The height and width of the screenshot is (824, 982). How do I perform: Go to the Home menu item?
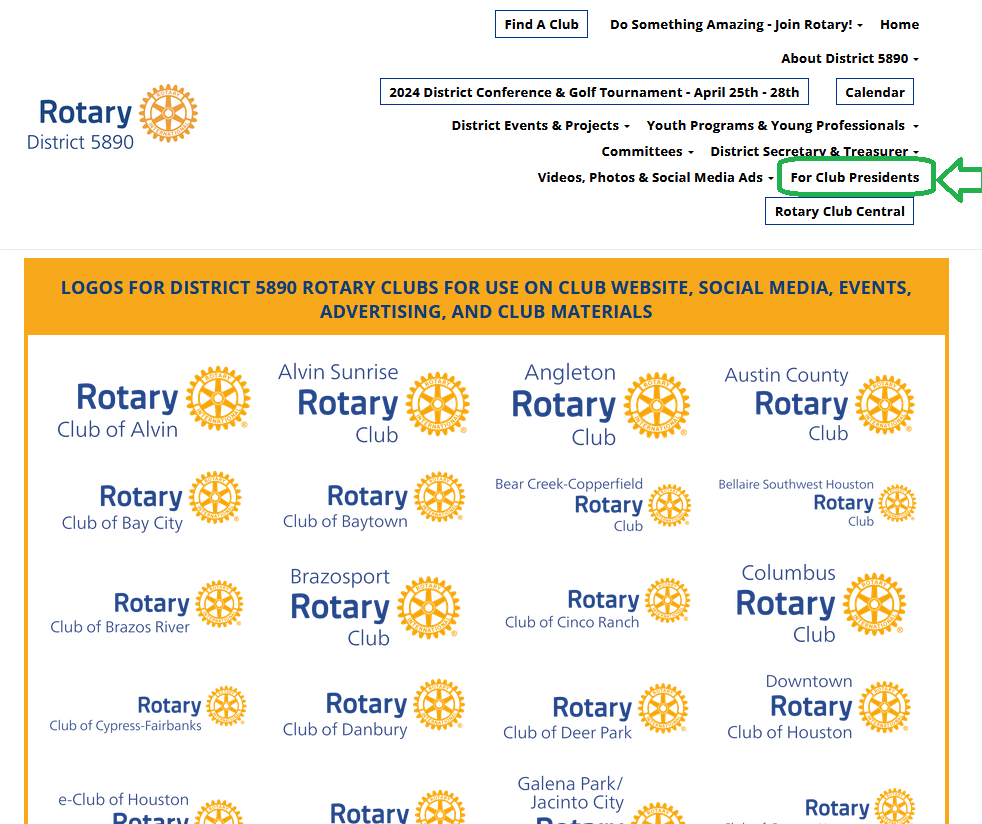(899, 24)
